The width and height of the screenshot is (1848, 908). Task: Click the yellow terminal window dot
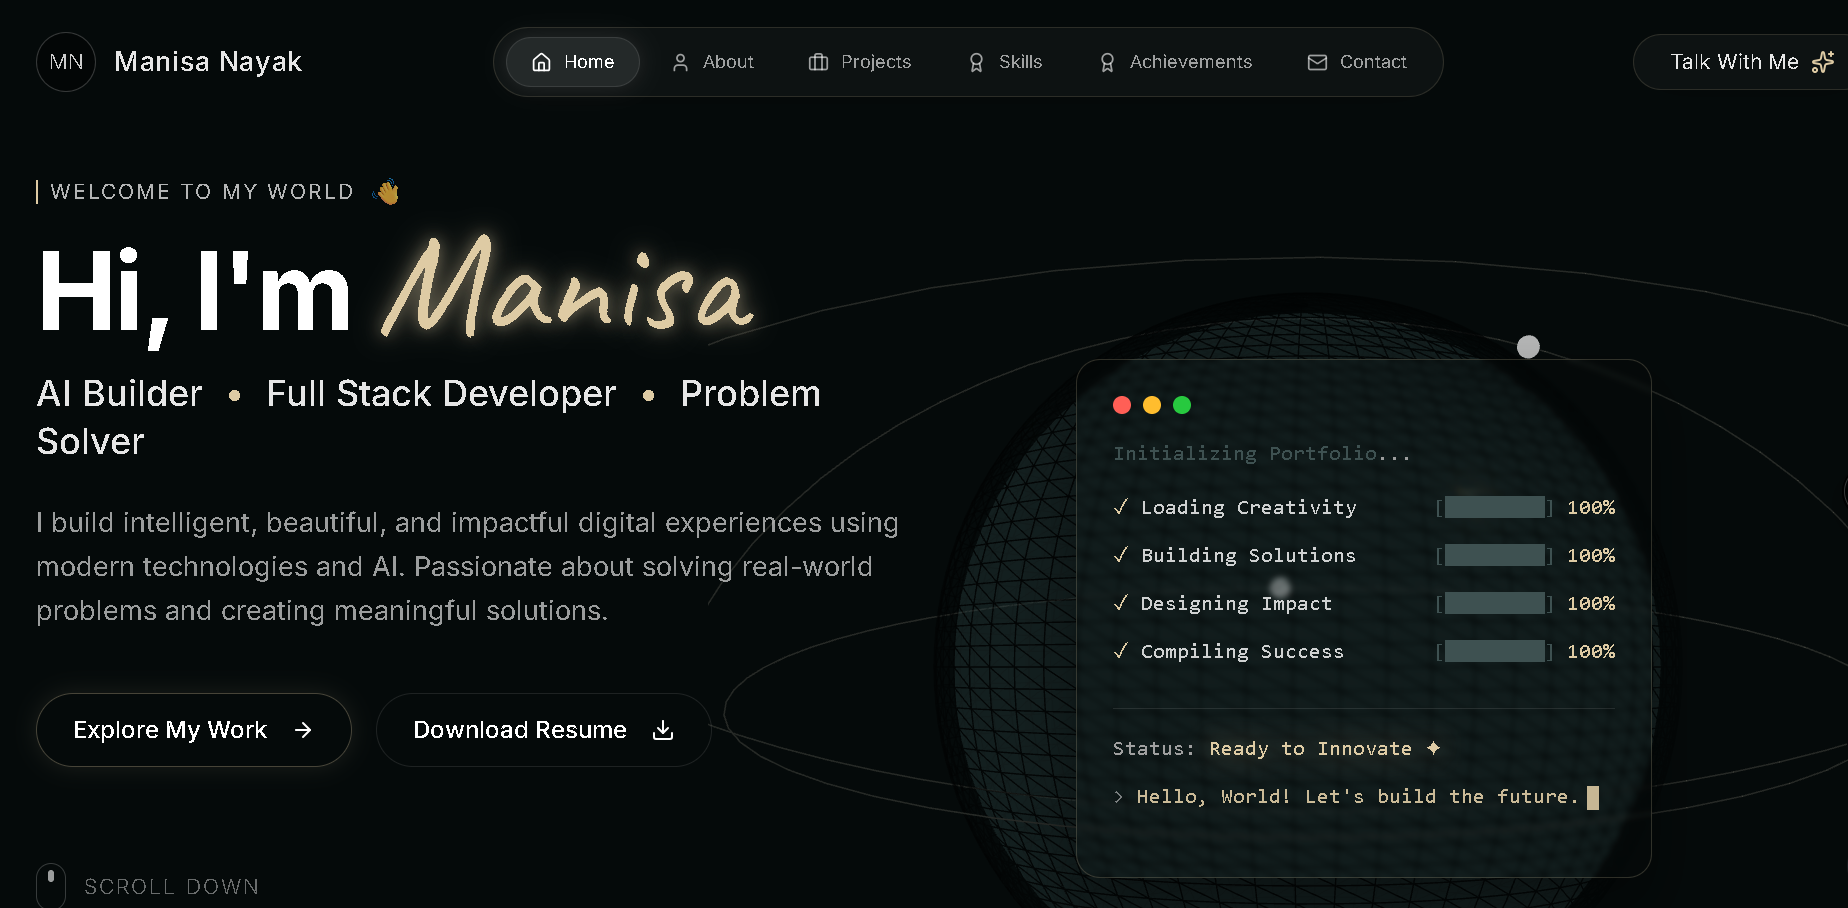tap(1152, 405)
